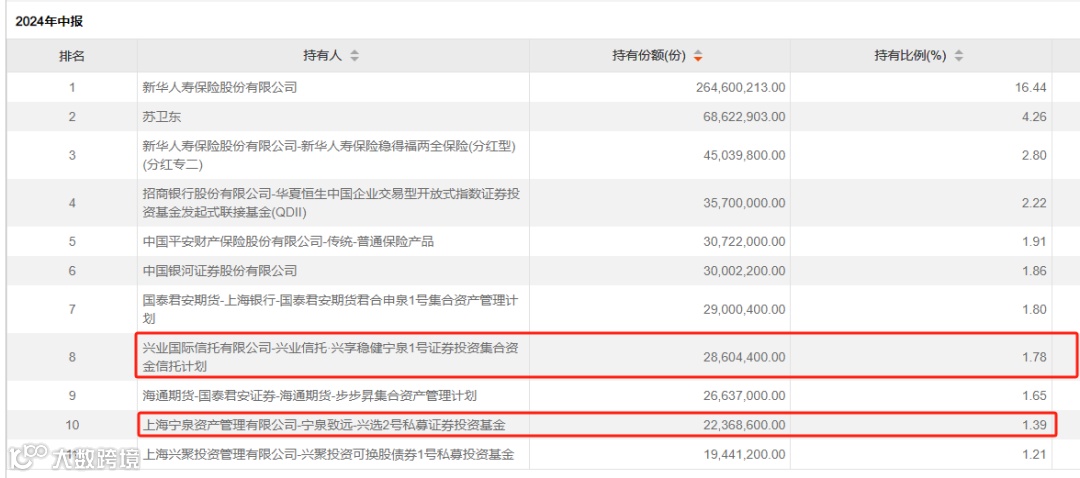Select rank number 4 cell
This screenshot has height=478, width=1080.
click(72, 202)
